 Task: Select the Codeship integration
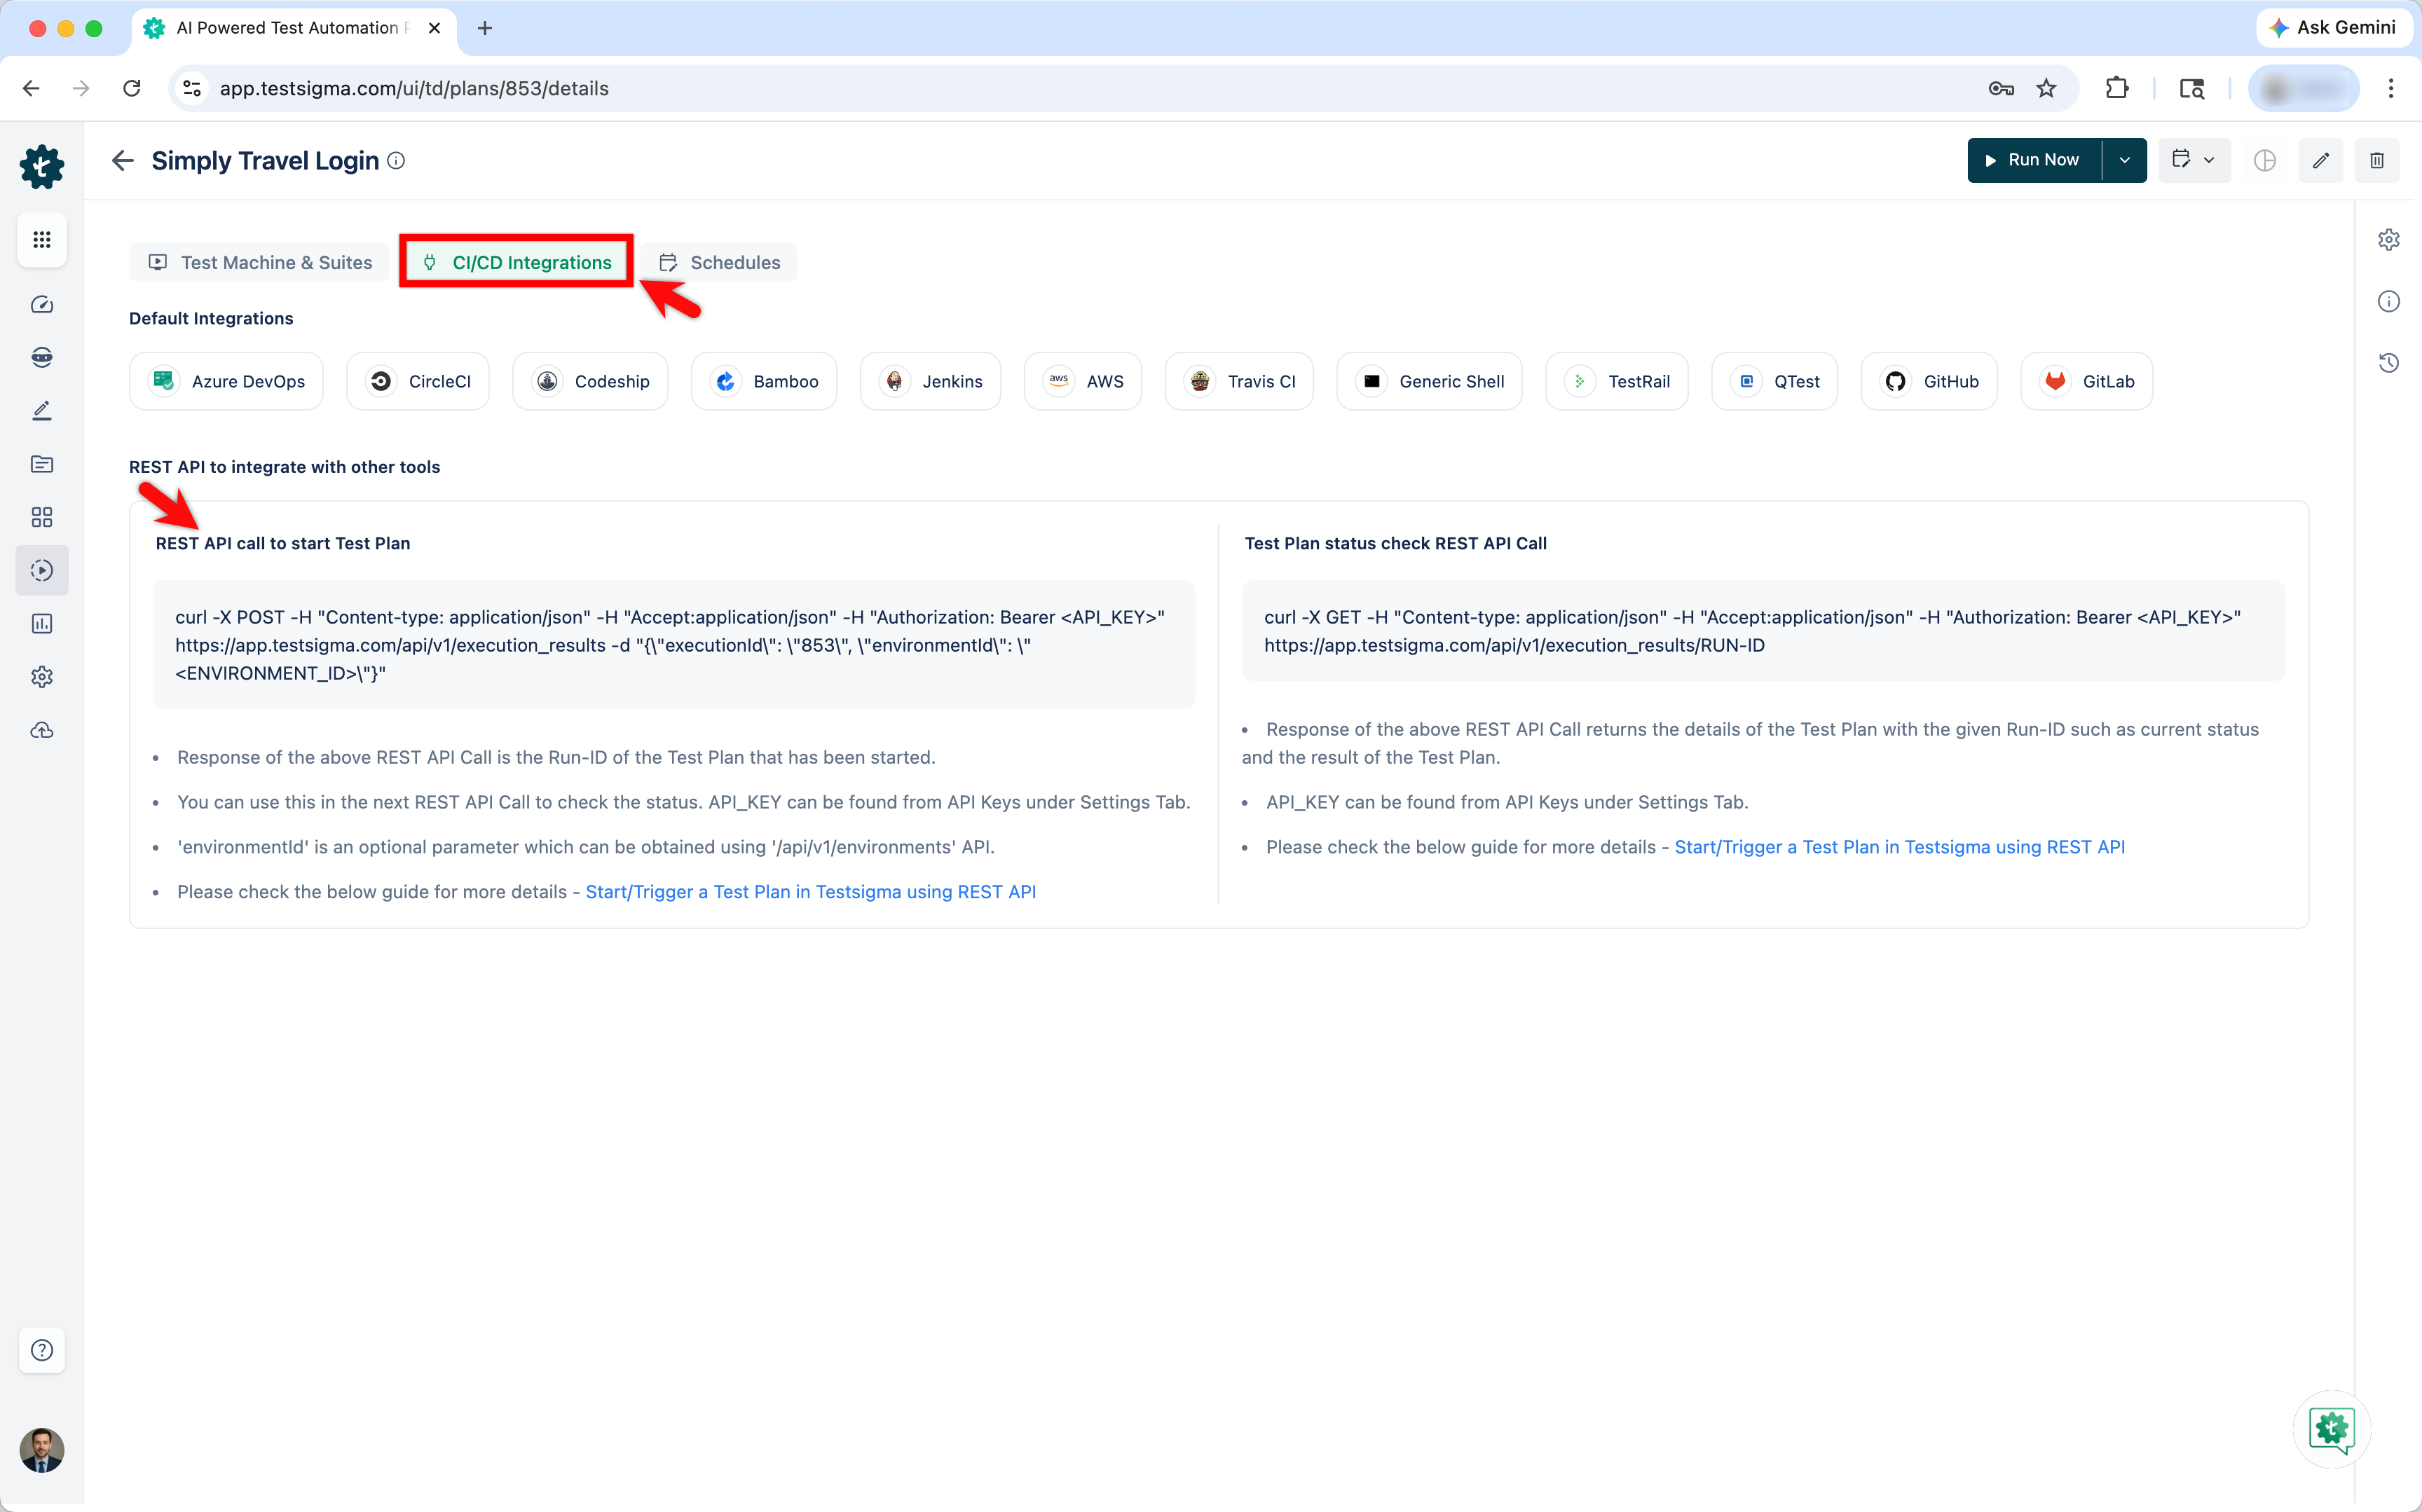point(590,381)
